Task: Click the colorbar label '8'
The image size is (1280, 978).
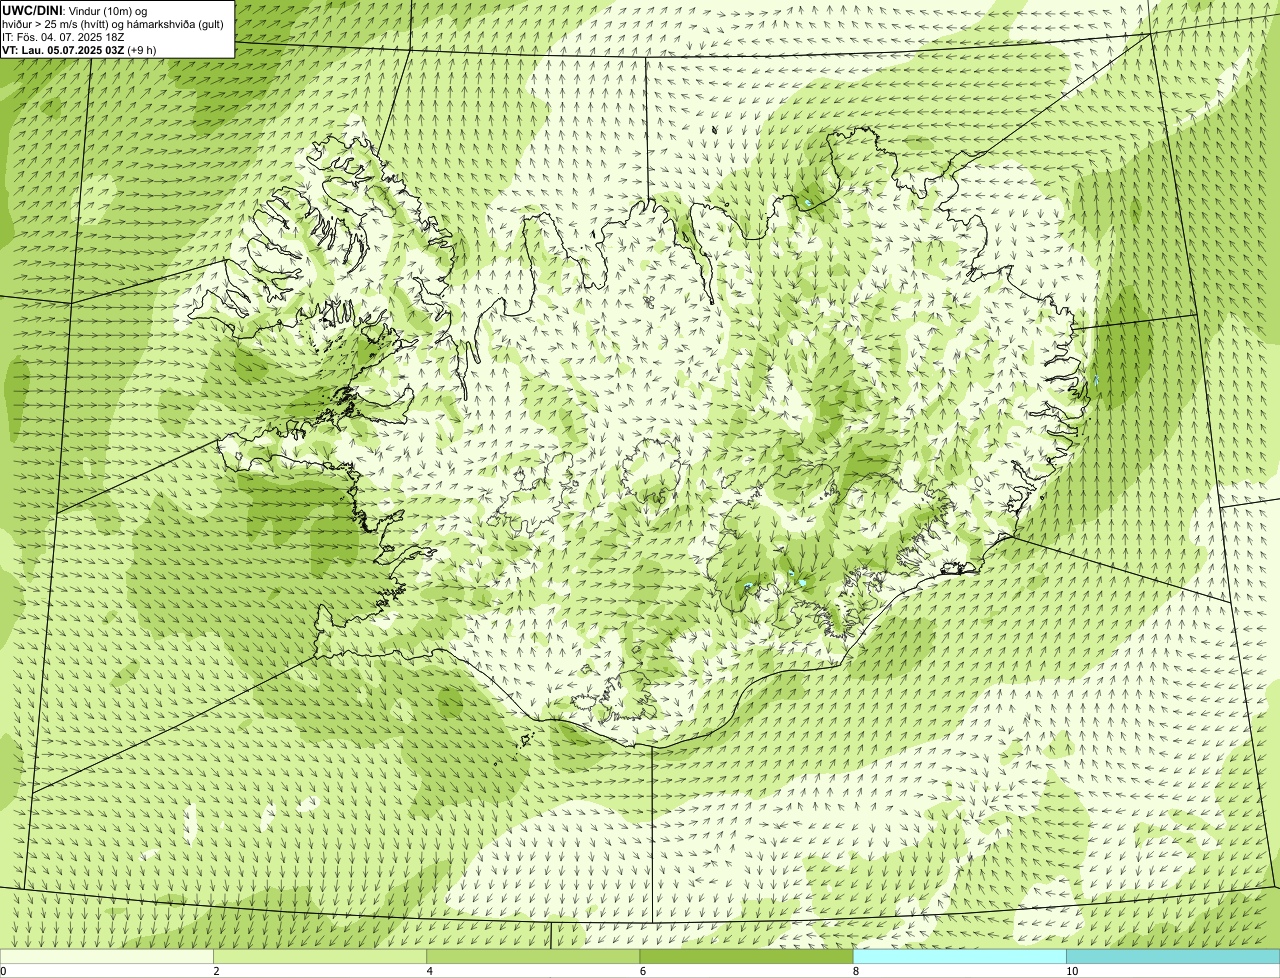Action: pyautogui.click(x=855, y=971)
